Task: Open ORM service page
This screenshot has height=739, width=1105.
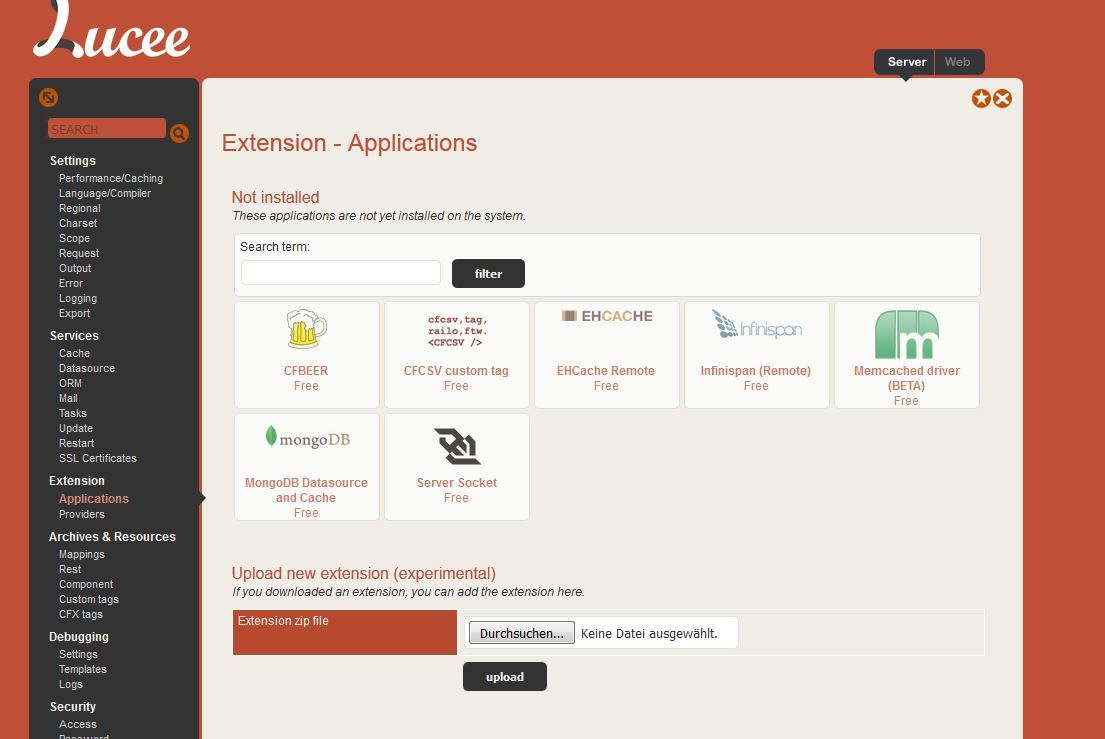Action: [70, 383]
